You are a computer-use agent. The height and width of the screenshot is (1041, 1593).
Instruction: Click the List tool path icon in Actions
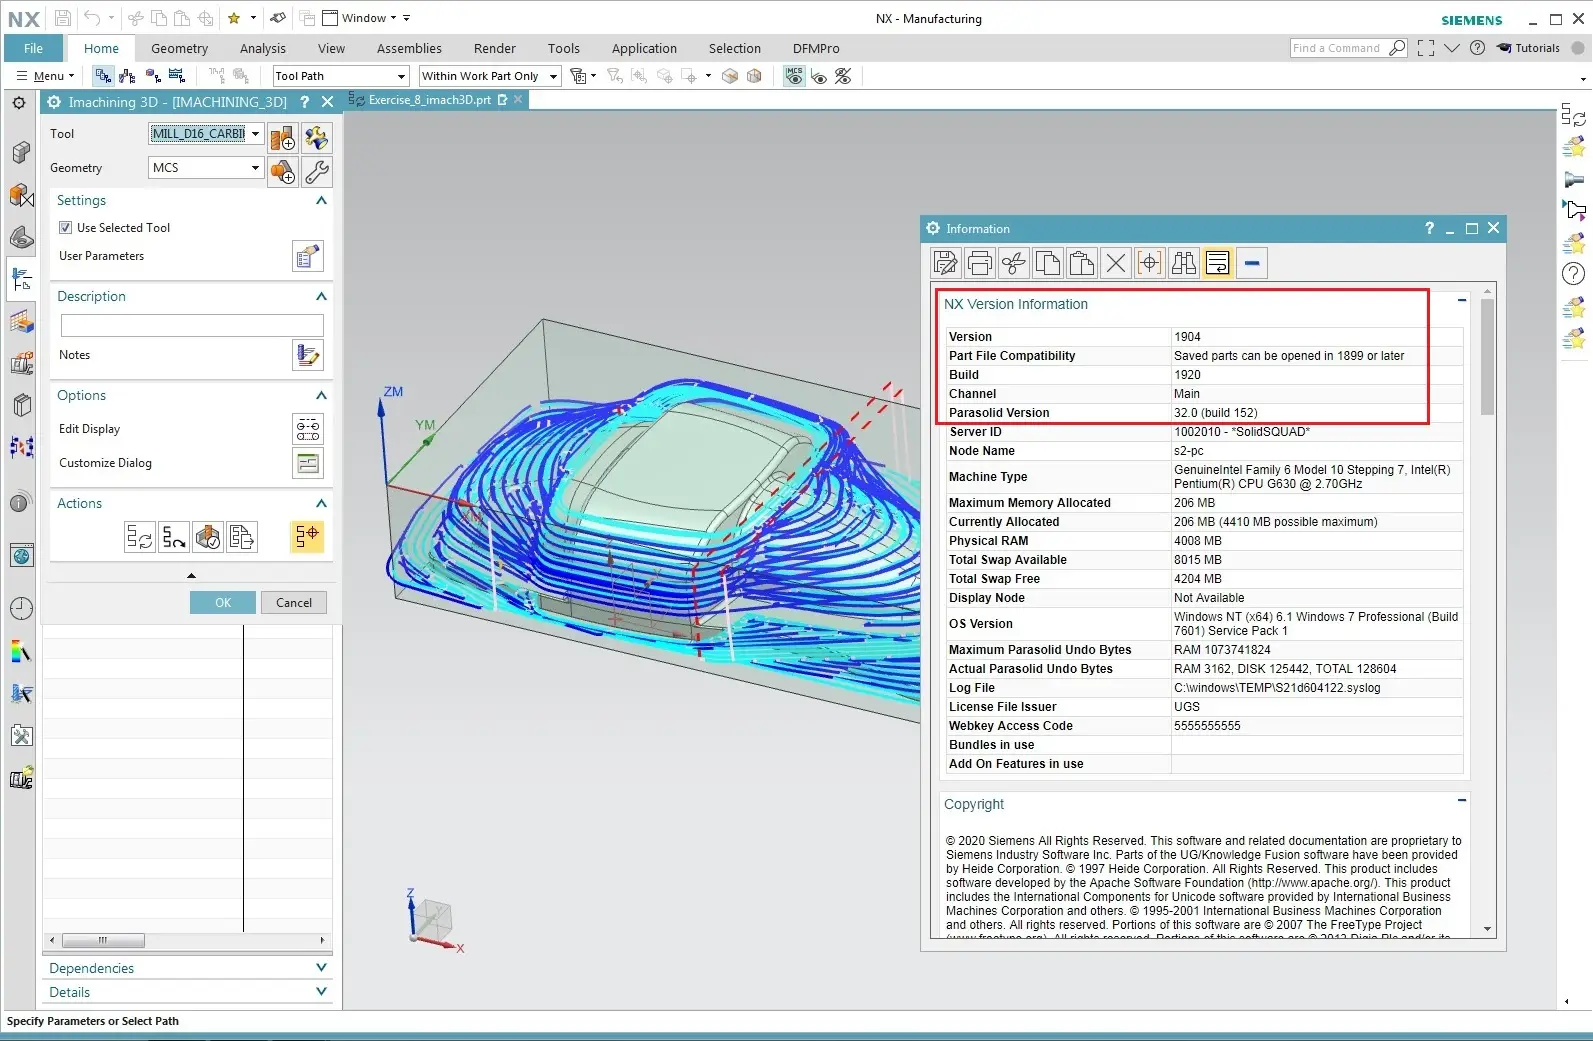click(x=242, y=537)
